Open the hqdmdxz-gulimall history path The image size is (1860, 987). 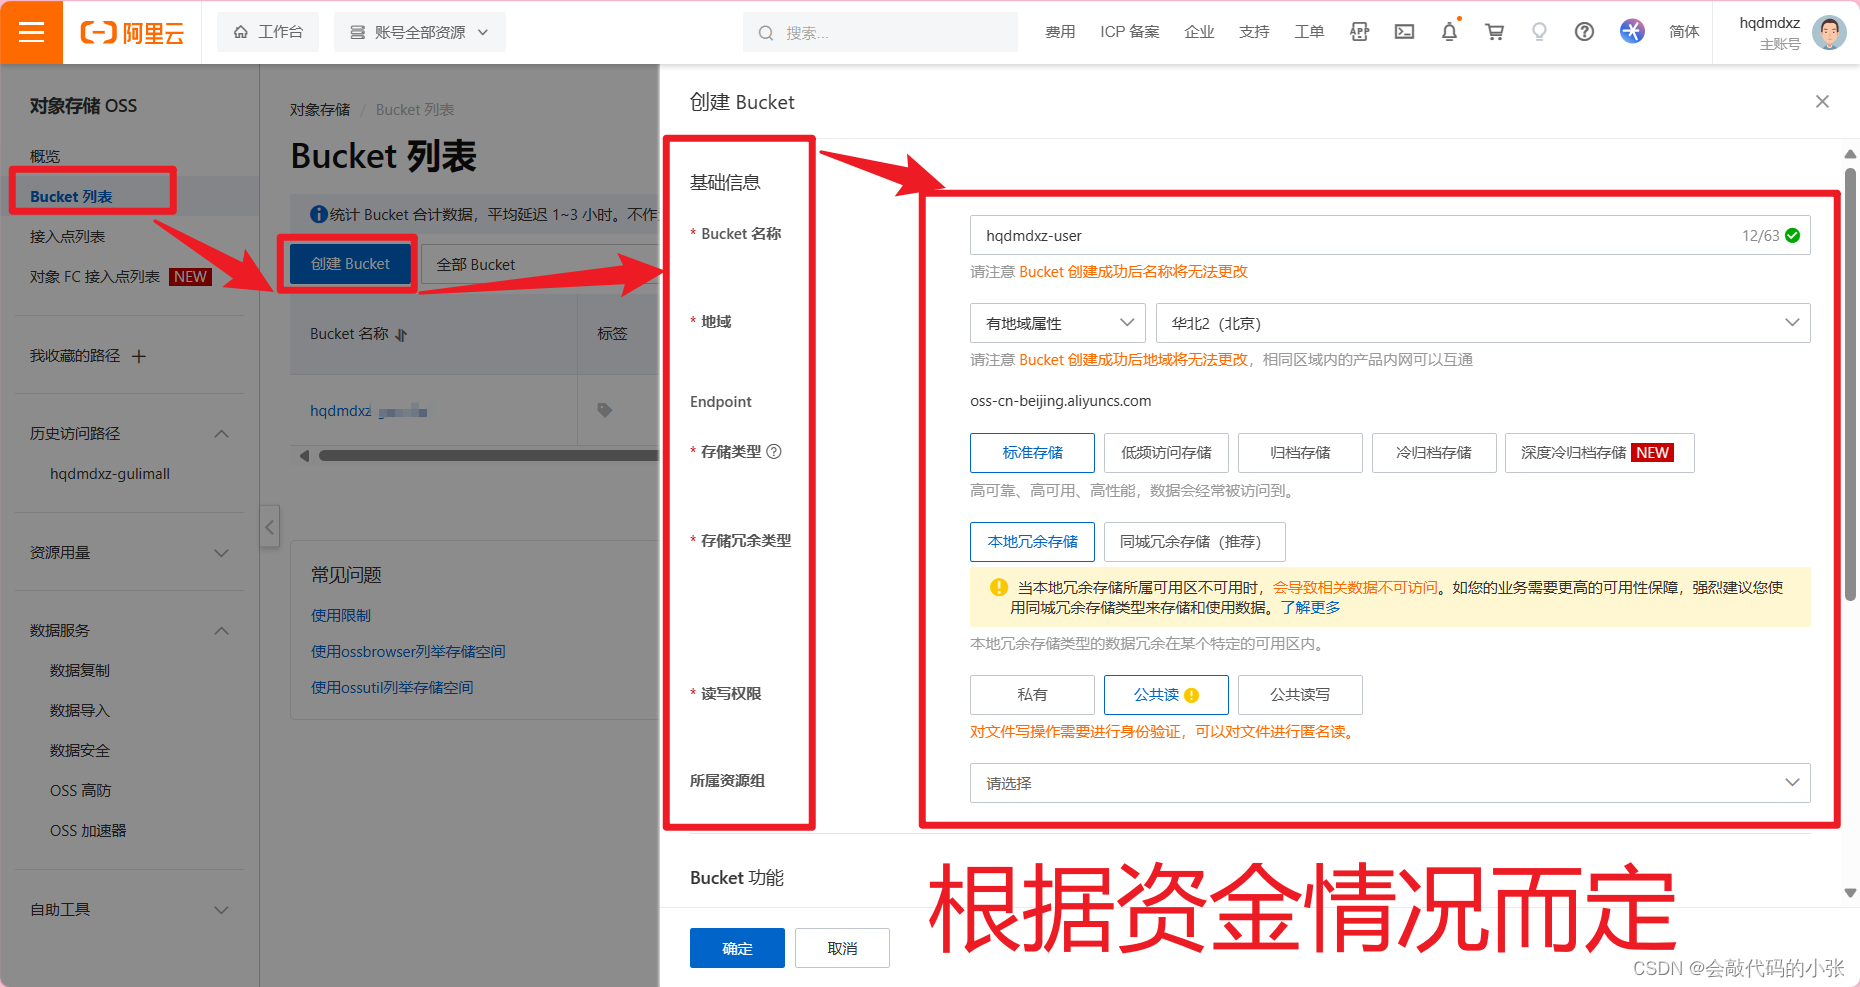pyautogui.click(x=110, y=474)
